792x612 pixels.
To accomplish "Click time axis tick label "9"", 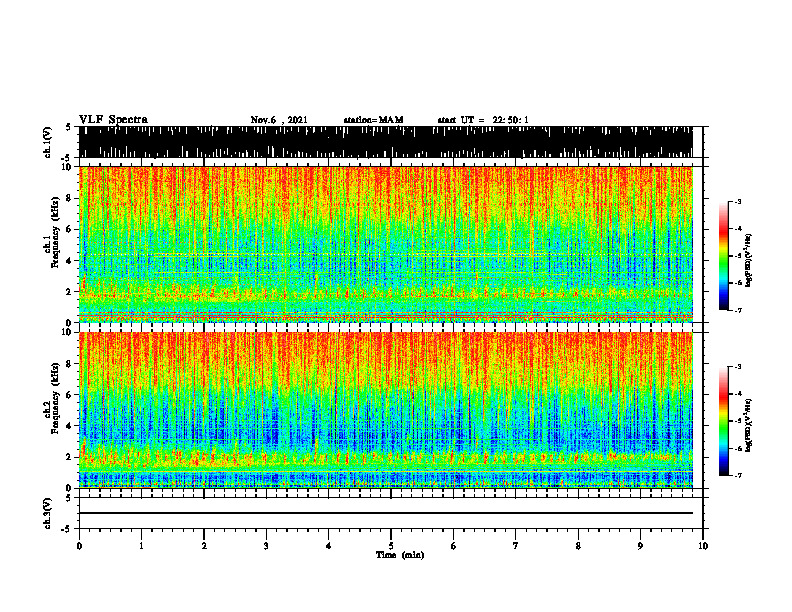I will coord(640,546).
